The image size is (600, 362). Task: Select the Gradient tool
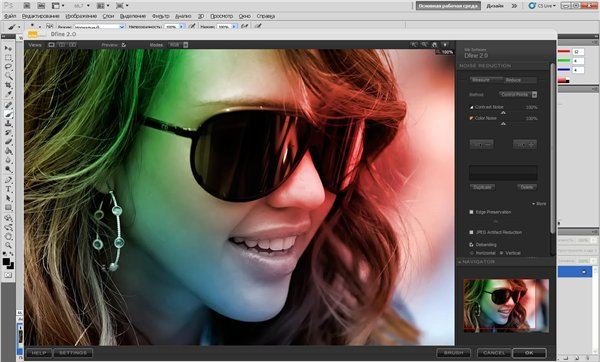[x=8, y=151]
